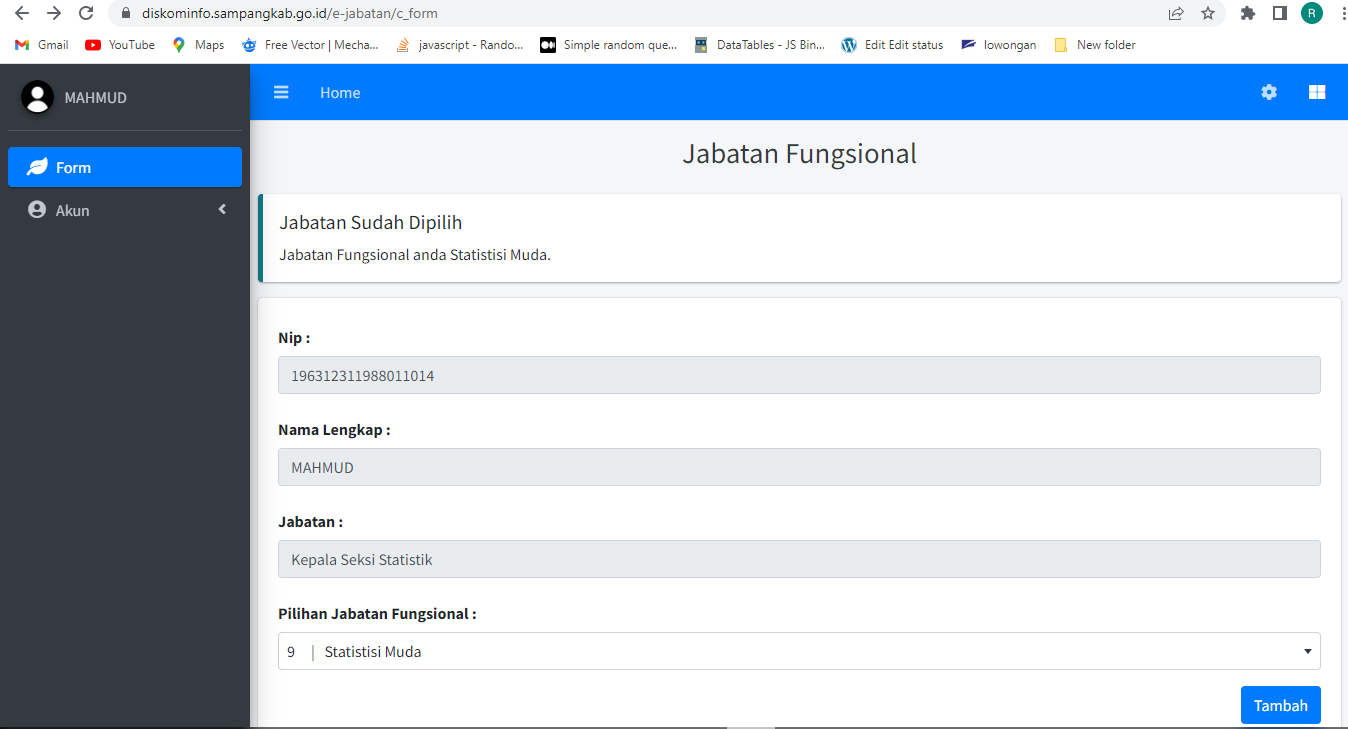Open the Gmail bookmark
This screenshot has width=1348, height=729.
click(42, 45)
